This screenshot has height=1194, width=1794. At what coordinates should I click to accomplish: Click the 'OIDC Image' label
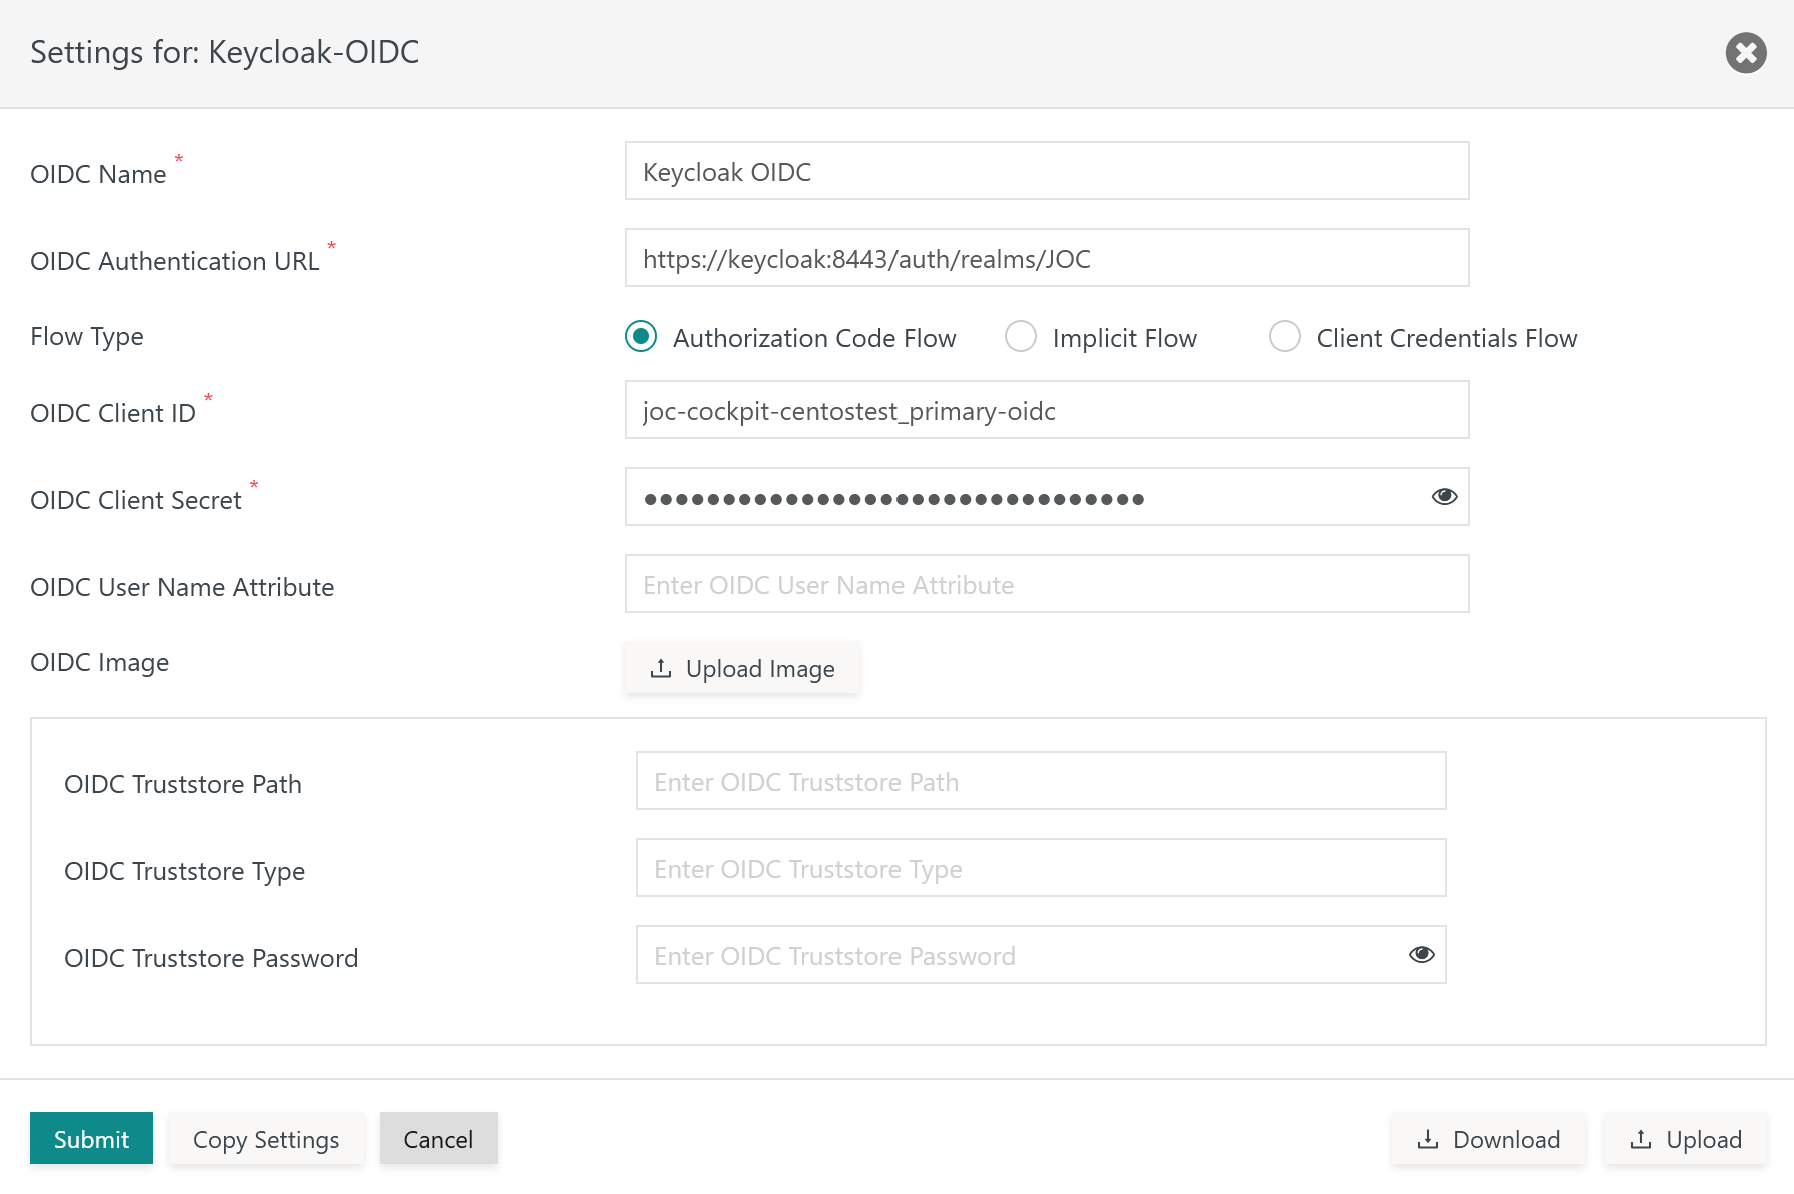point(100,663)
